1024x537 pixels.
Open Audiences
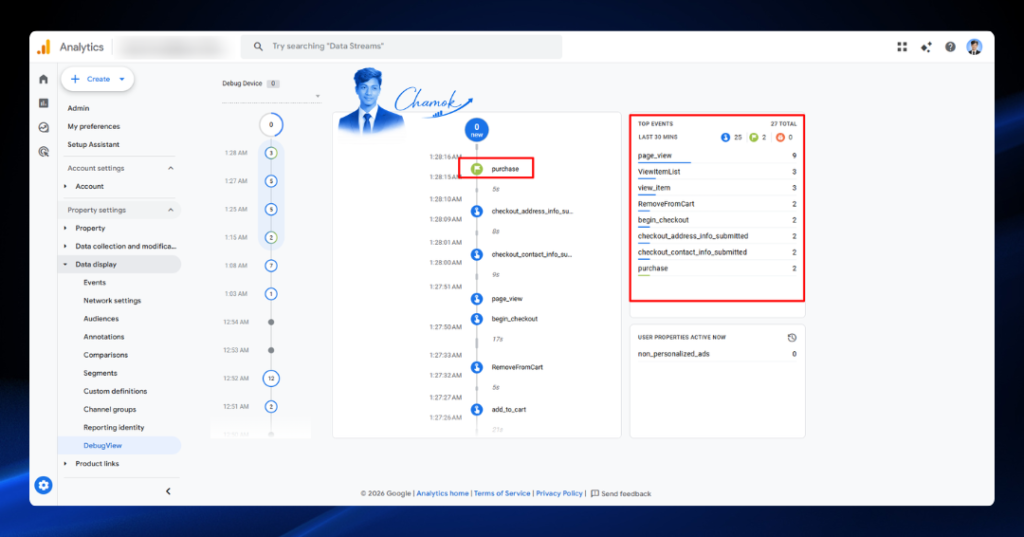click(101, 319)
